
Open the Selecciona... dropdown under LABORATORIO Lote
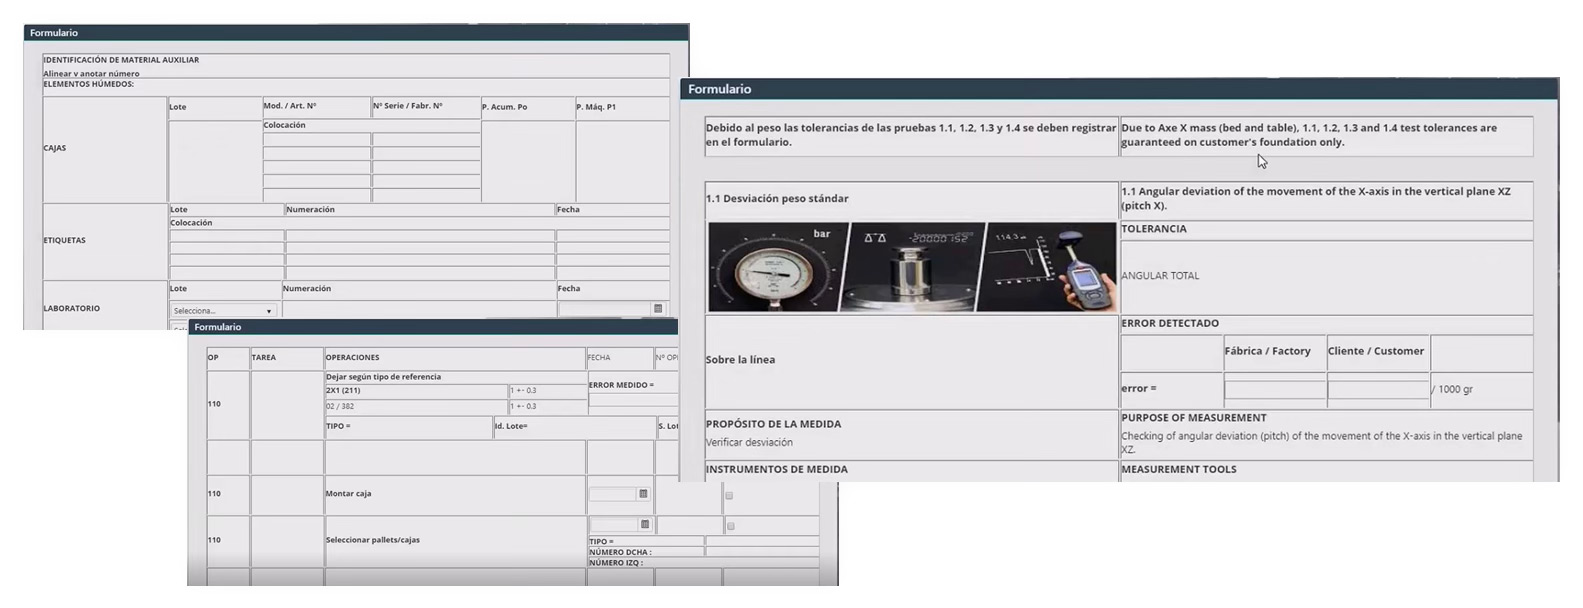(x=222, y=311)
